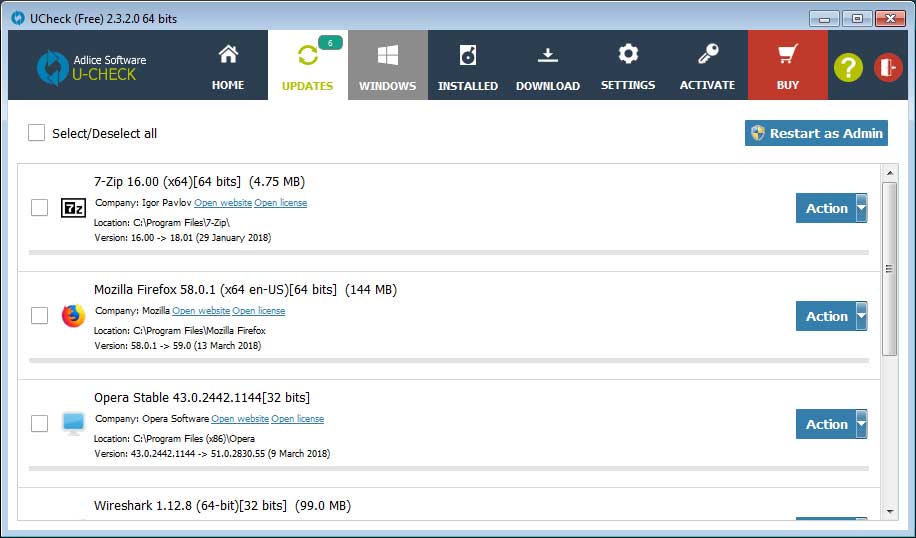The height and width of the screenshot is (538, 916).
Task: Click Action button for 7-Zip
Action: coord(826,208)
